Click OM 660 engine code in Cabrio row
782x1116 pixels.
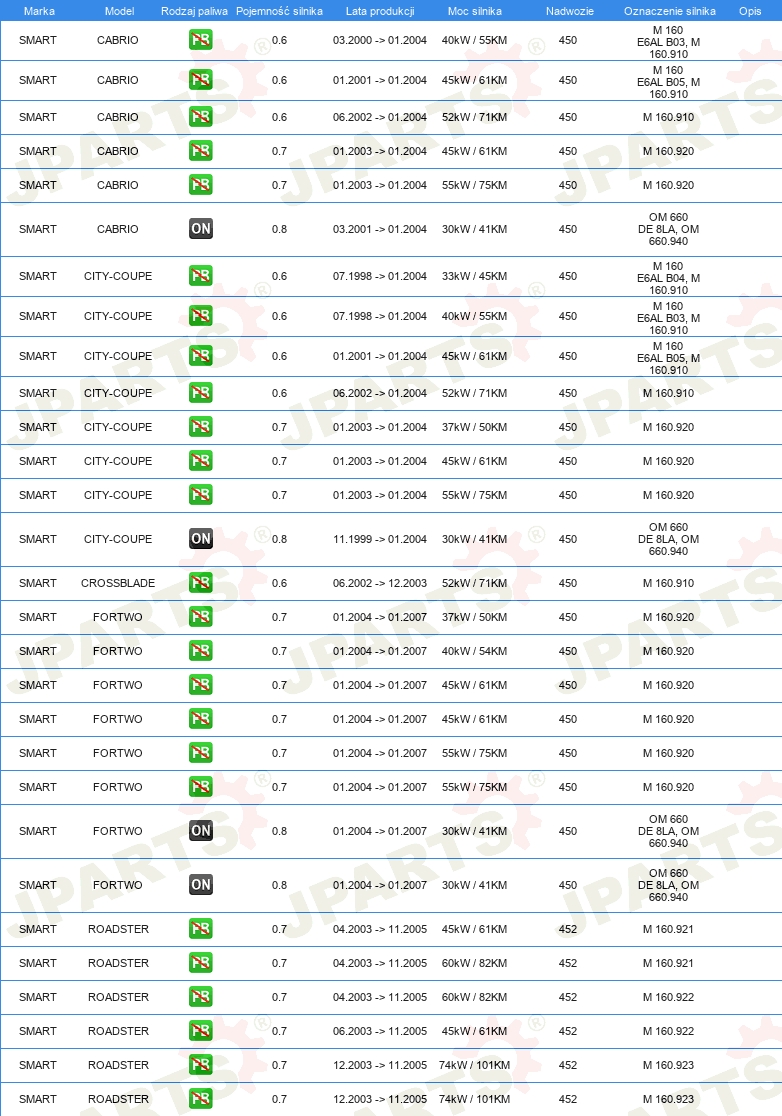click(668, 229)
